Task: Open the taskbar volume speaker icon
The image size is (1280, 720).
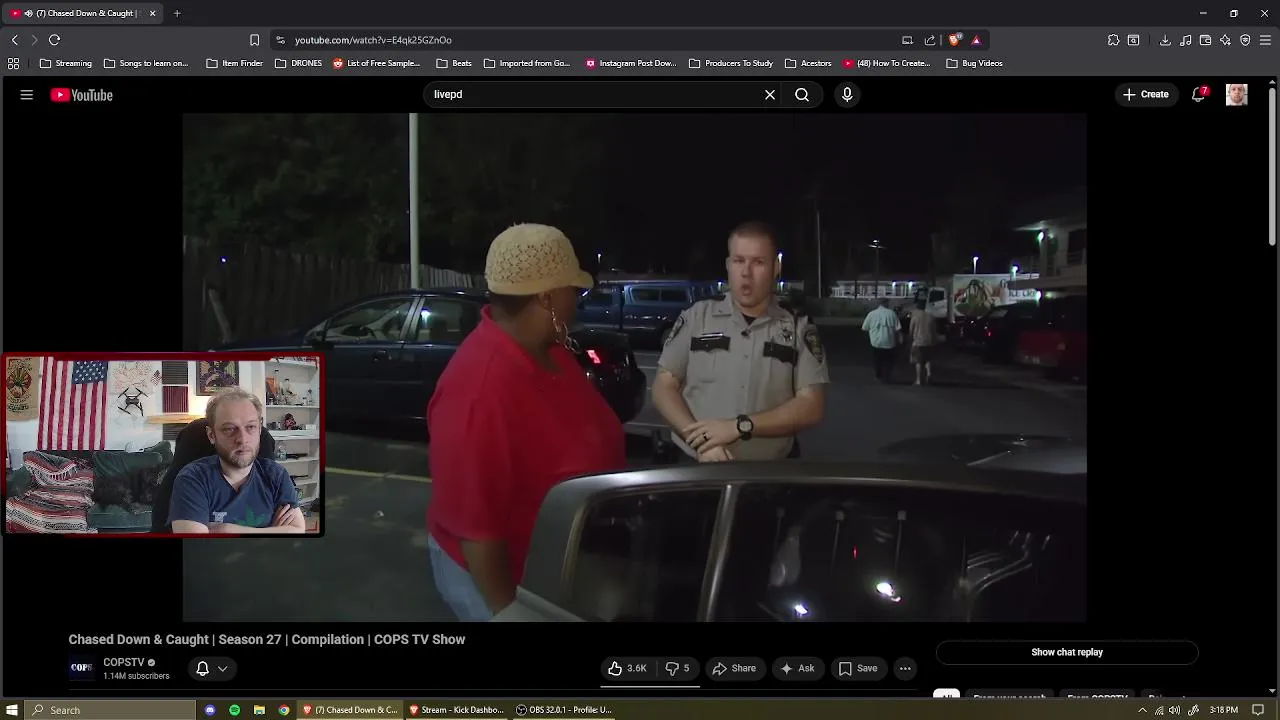Action: click(x=1175, y=710)
